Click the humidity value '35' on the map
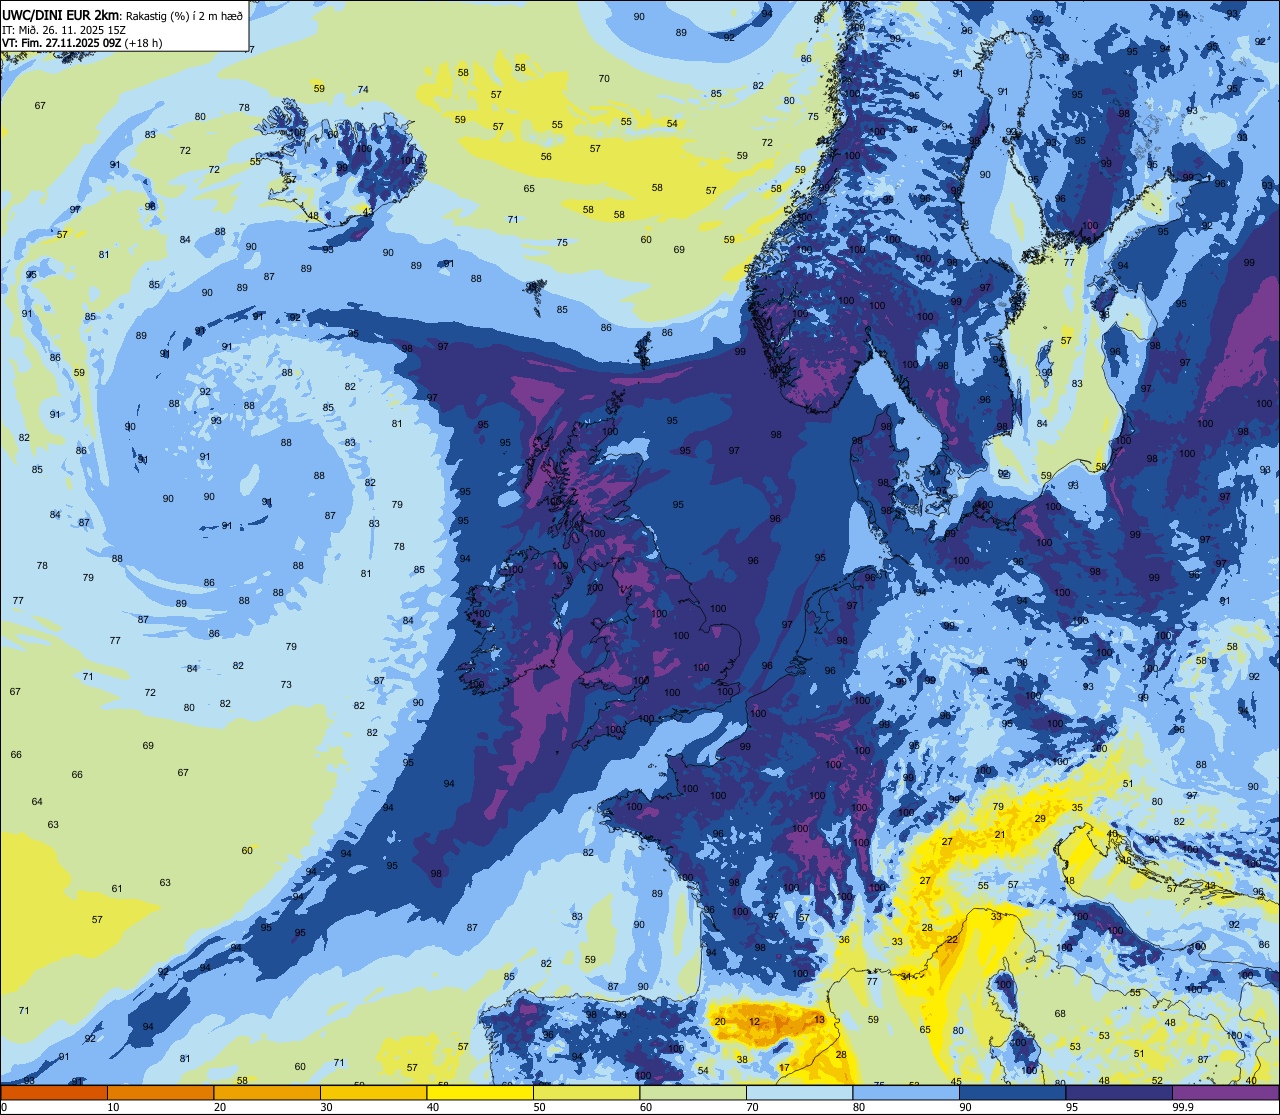 click(x=1077, y=807)
